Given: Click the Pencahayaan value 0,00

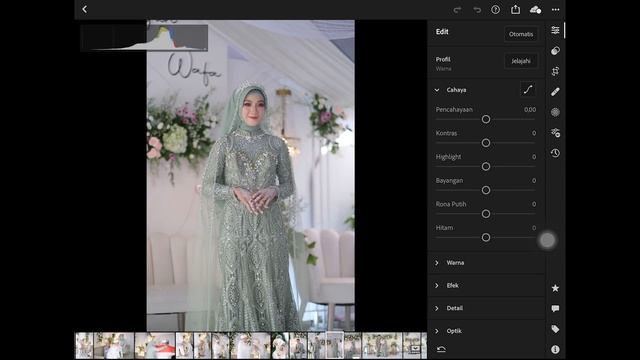Looking at the screenshot, I should coord(530,109).
